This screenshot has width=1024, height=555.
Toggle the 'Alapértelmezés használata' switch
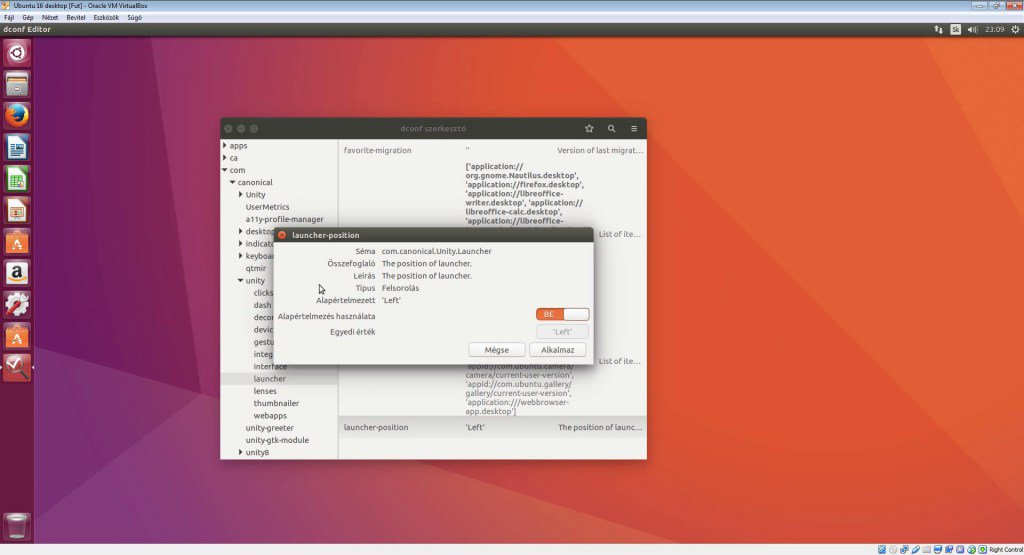[562, 314]
